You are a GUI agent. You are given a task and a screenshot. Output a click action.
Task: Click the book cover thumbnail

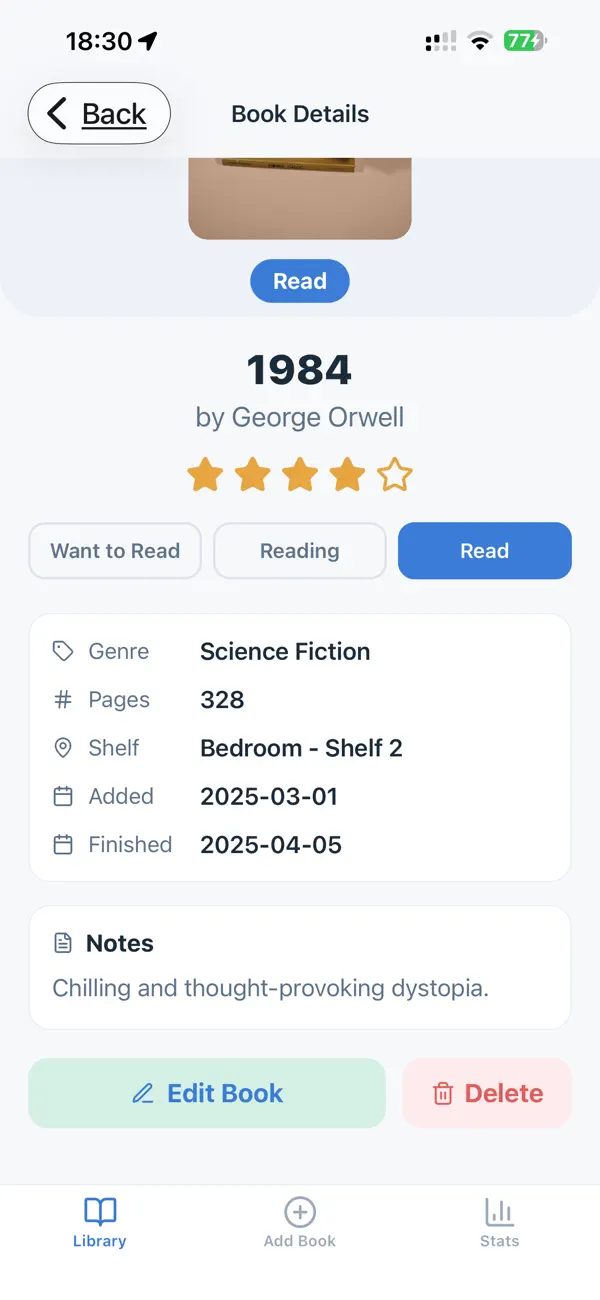tap(299, 197)
